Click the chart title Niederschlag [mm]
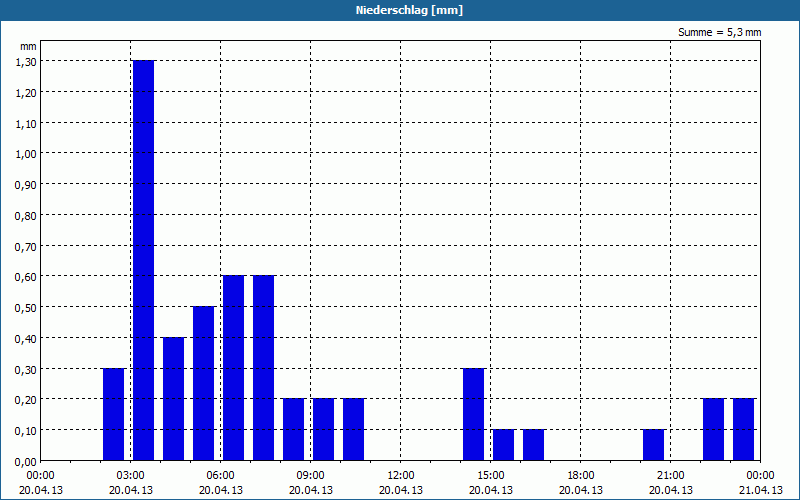 [x=409, y=10]
